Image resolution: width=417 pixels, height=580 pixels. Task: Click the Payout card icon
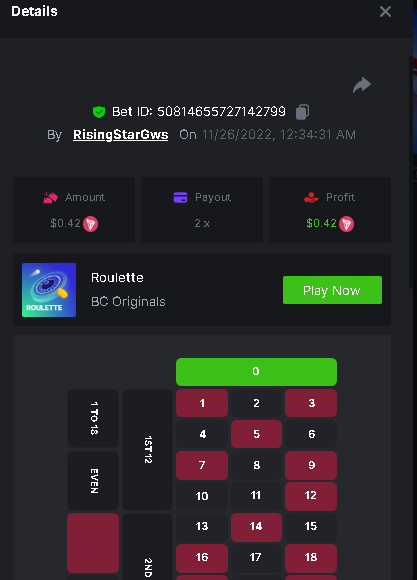coord(181,198)
